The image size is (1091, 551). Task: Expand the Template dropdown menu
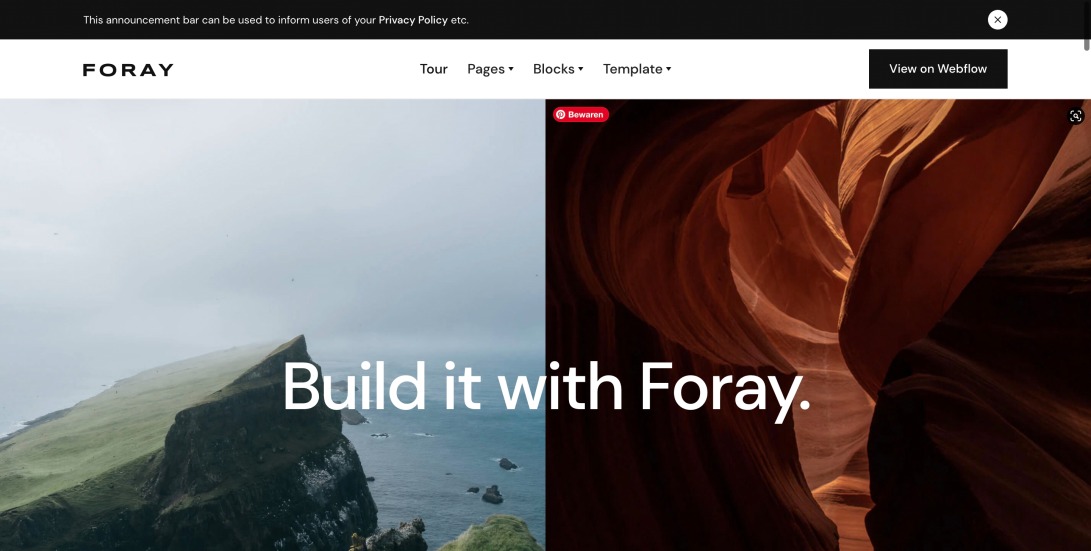click(x=637, y=69)
